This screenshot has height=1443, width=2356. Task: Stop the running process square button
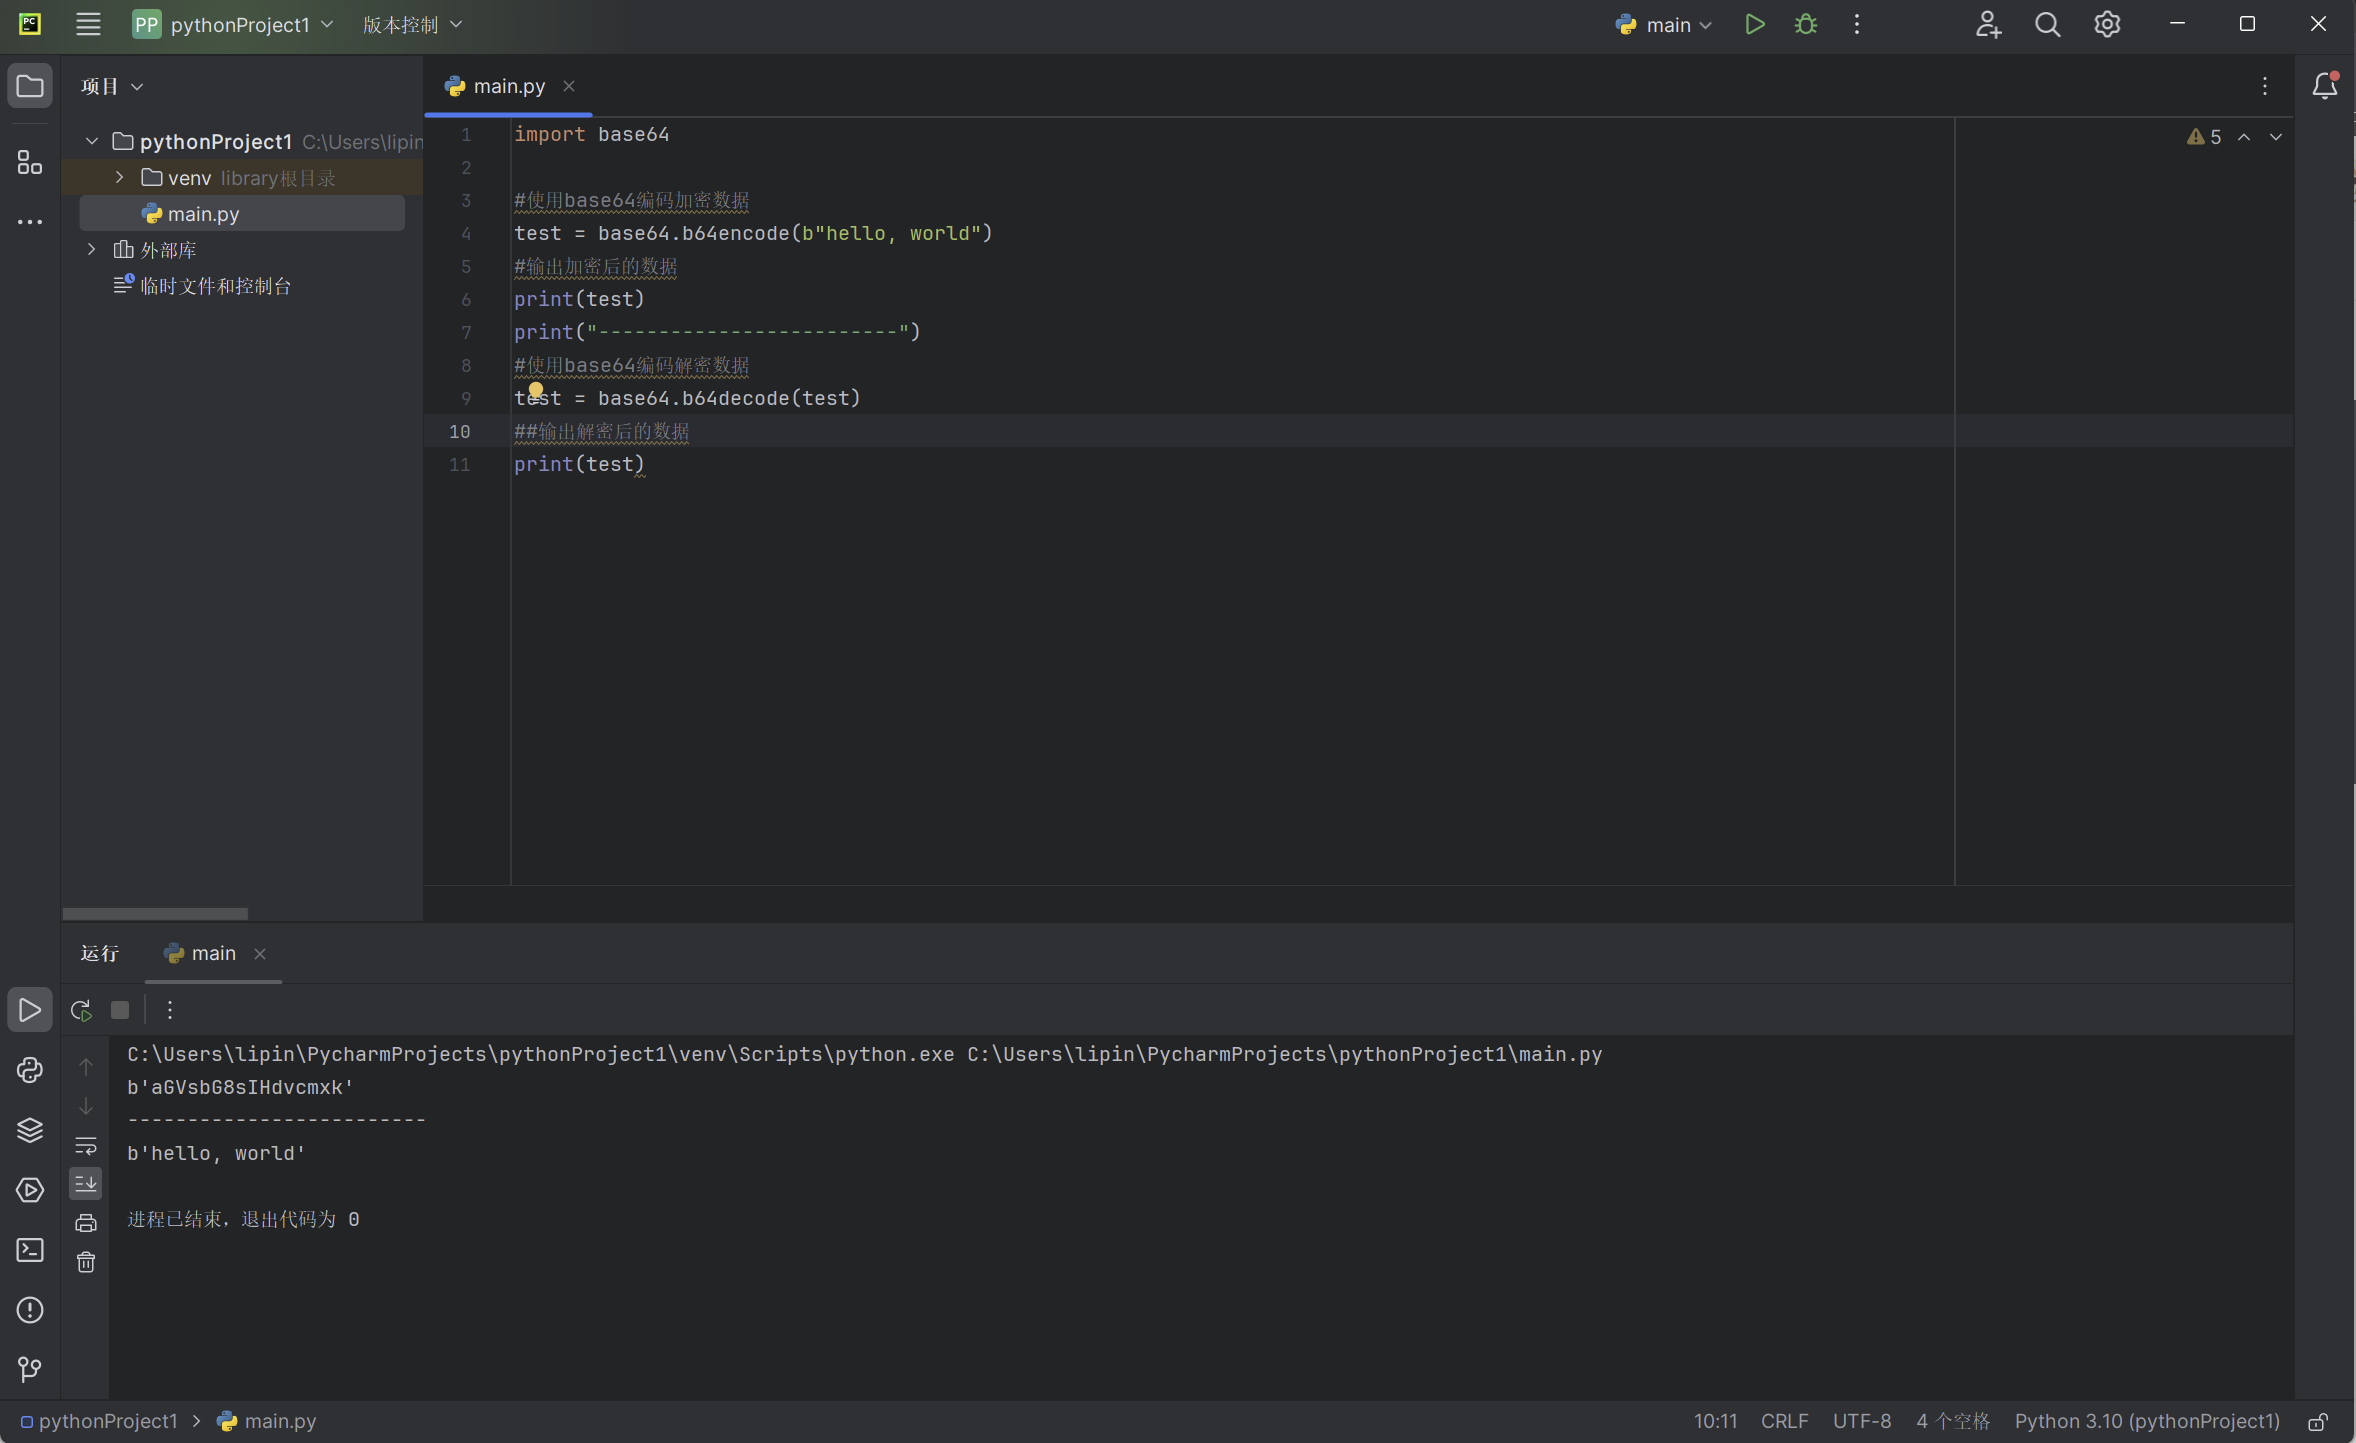120,1010
